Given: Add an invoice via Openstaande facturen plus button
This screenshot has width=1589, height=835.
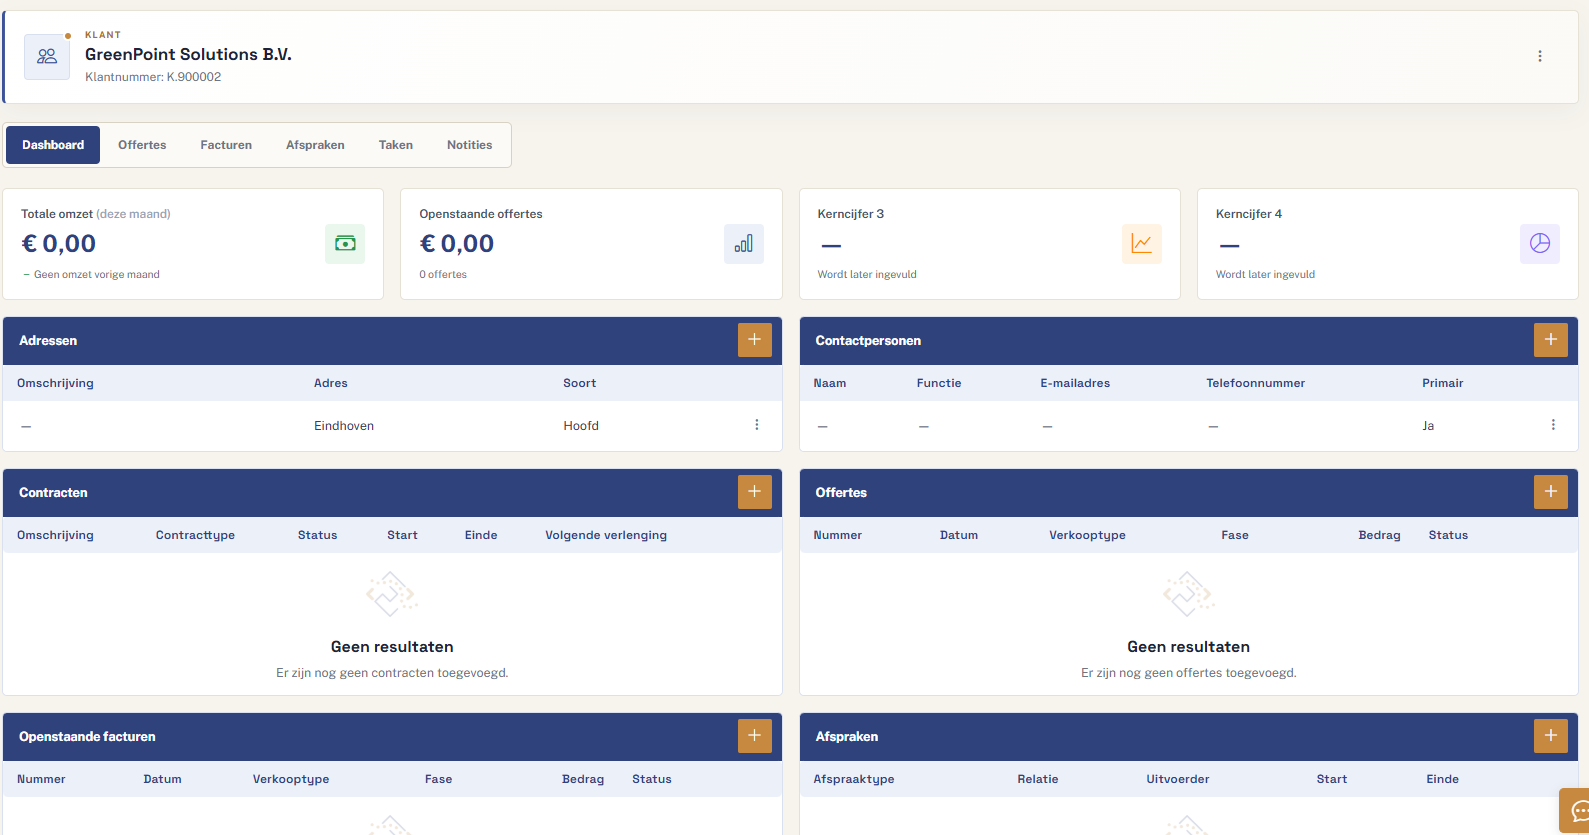Looking at the screenshot, I should point(755,736).
